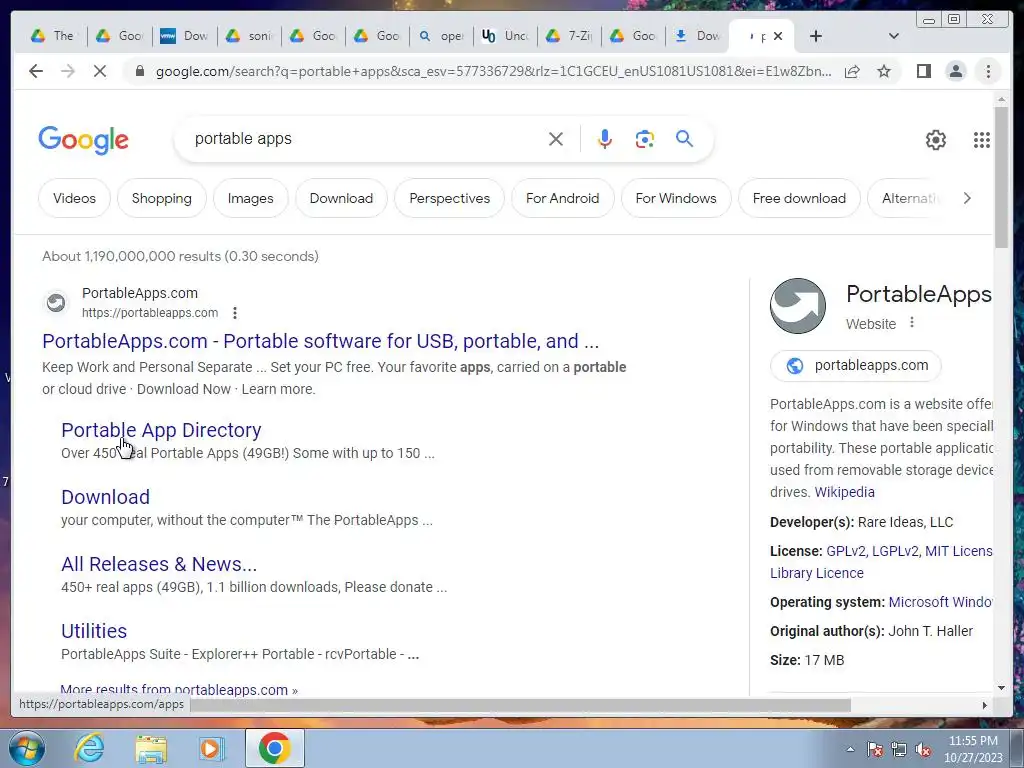1024x768 pixels.
Task: Open the Microsoft Windows OS link
Action: 940,602
